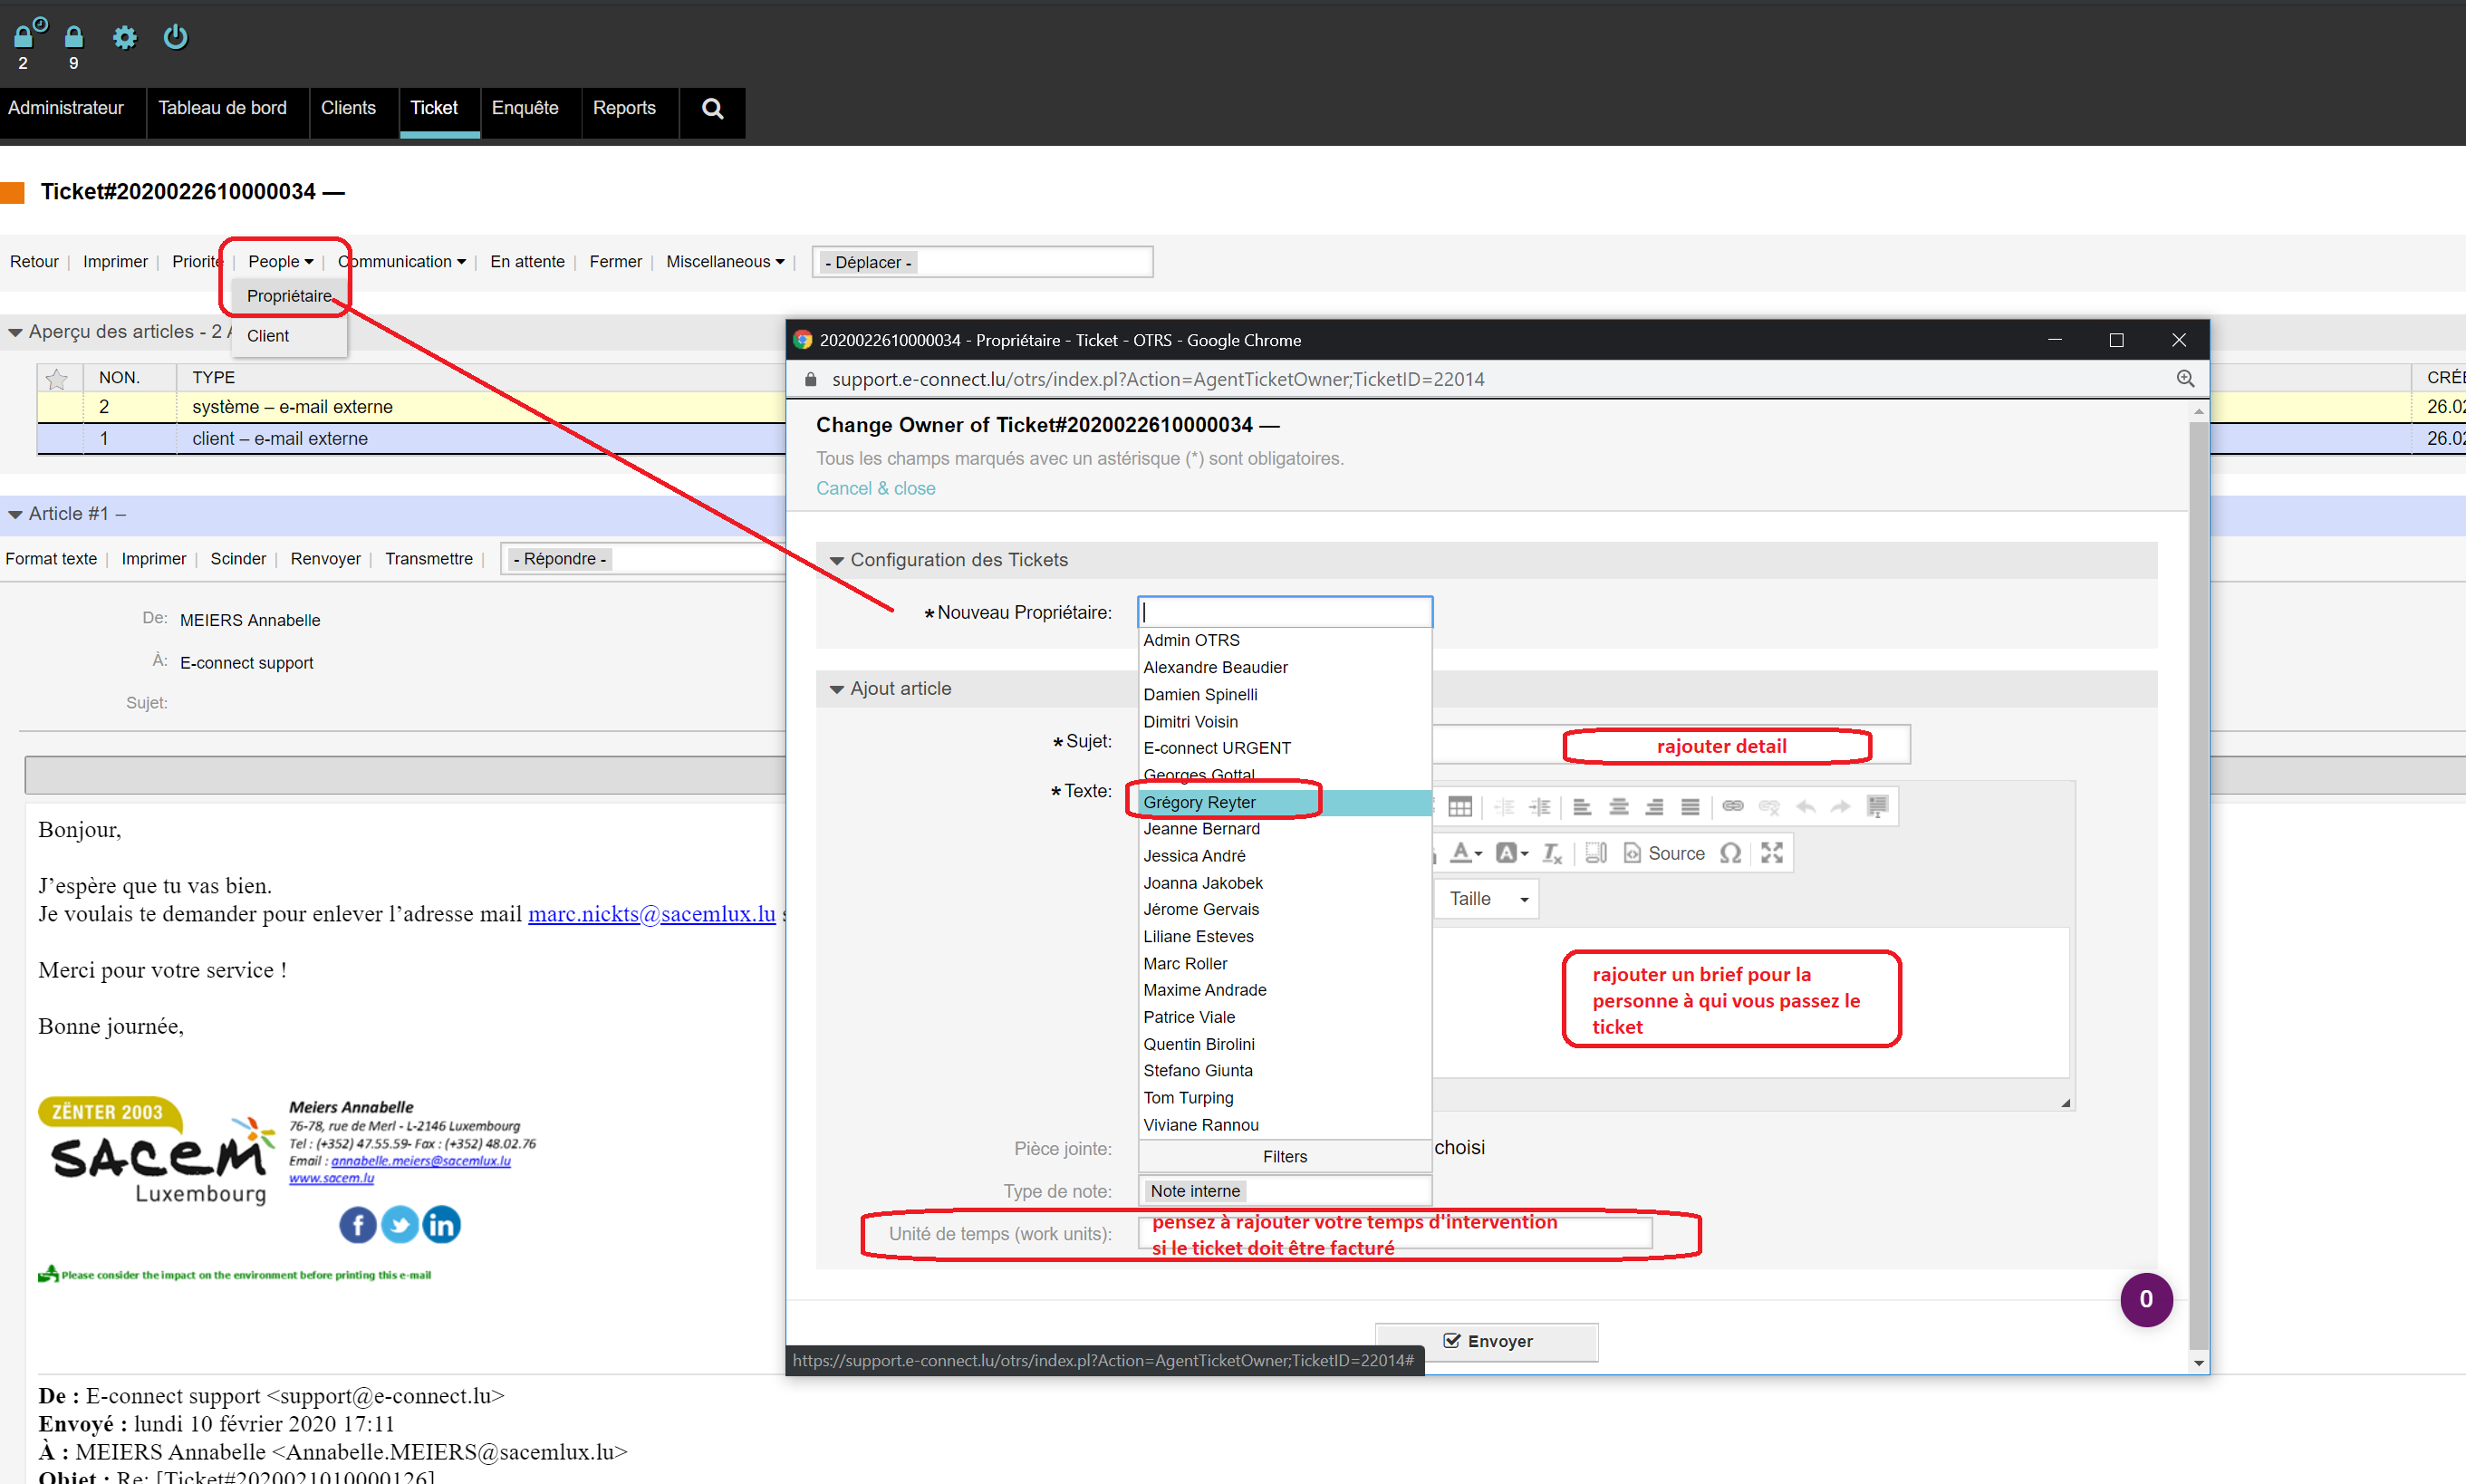Click the locked tickets icon showing 9

(74, 37)
